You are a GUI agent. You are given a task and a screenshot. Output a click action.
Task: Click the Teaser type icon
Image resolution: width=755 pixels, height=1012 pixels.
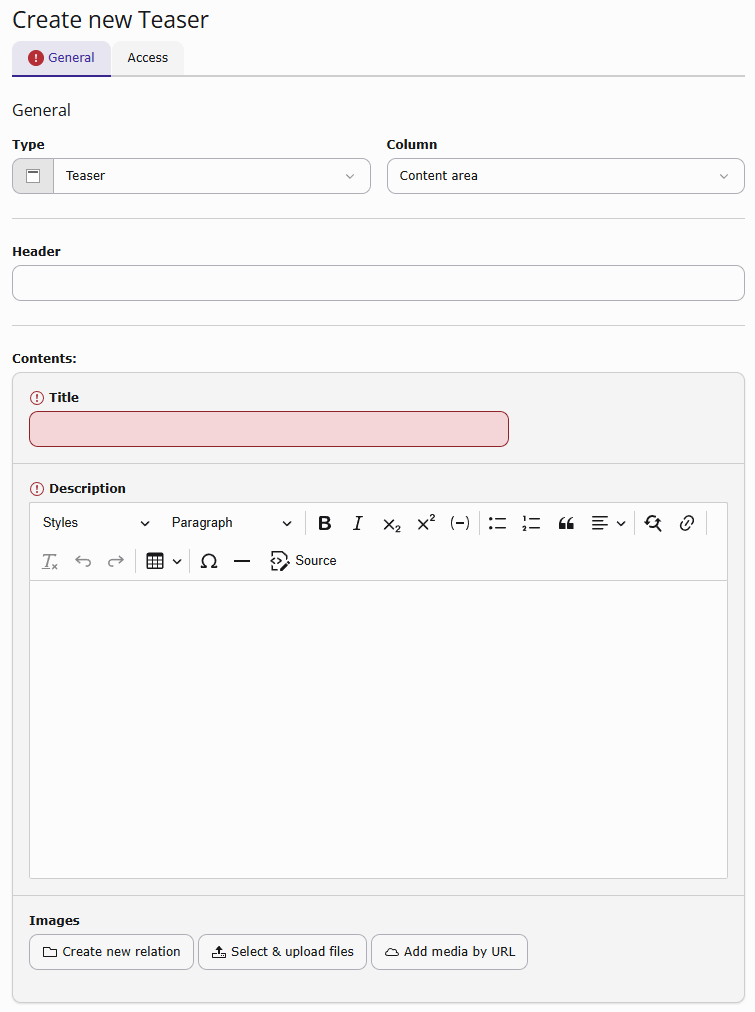point(33,176)
